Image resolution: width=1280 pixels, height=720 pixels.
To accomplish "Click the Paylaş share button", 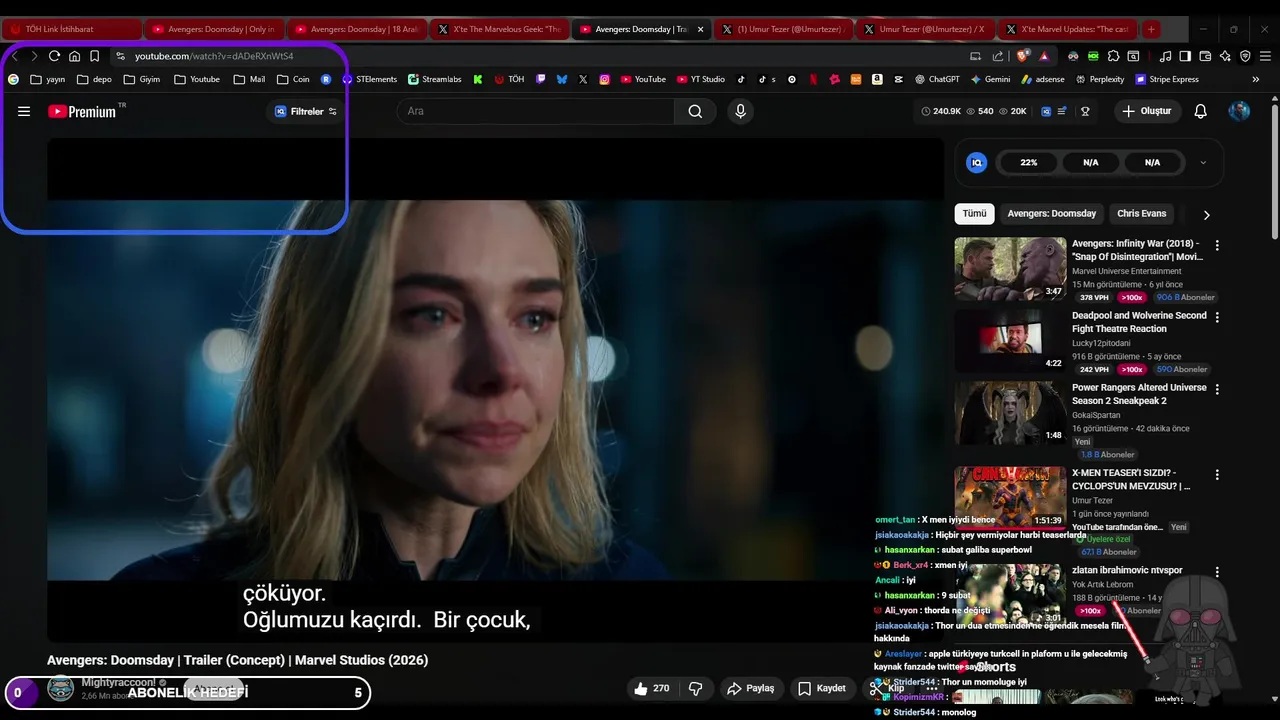I will [x=750, y=688].
